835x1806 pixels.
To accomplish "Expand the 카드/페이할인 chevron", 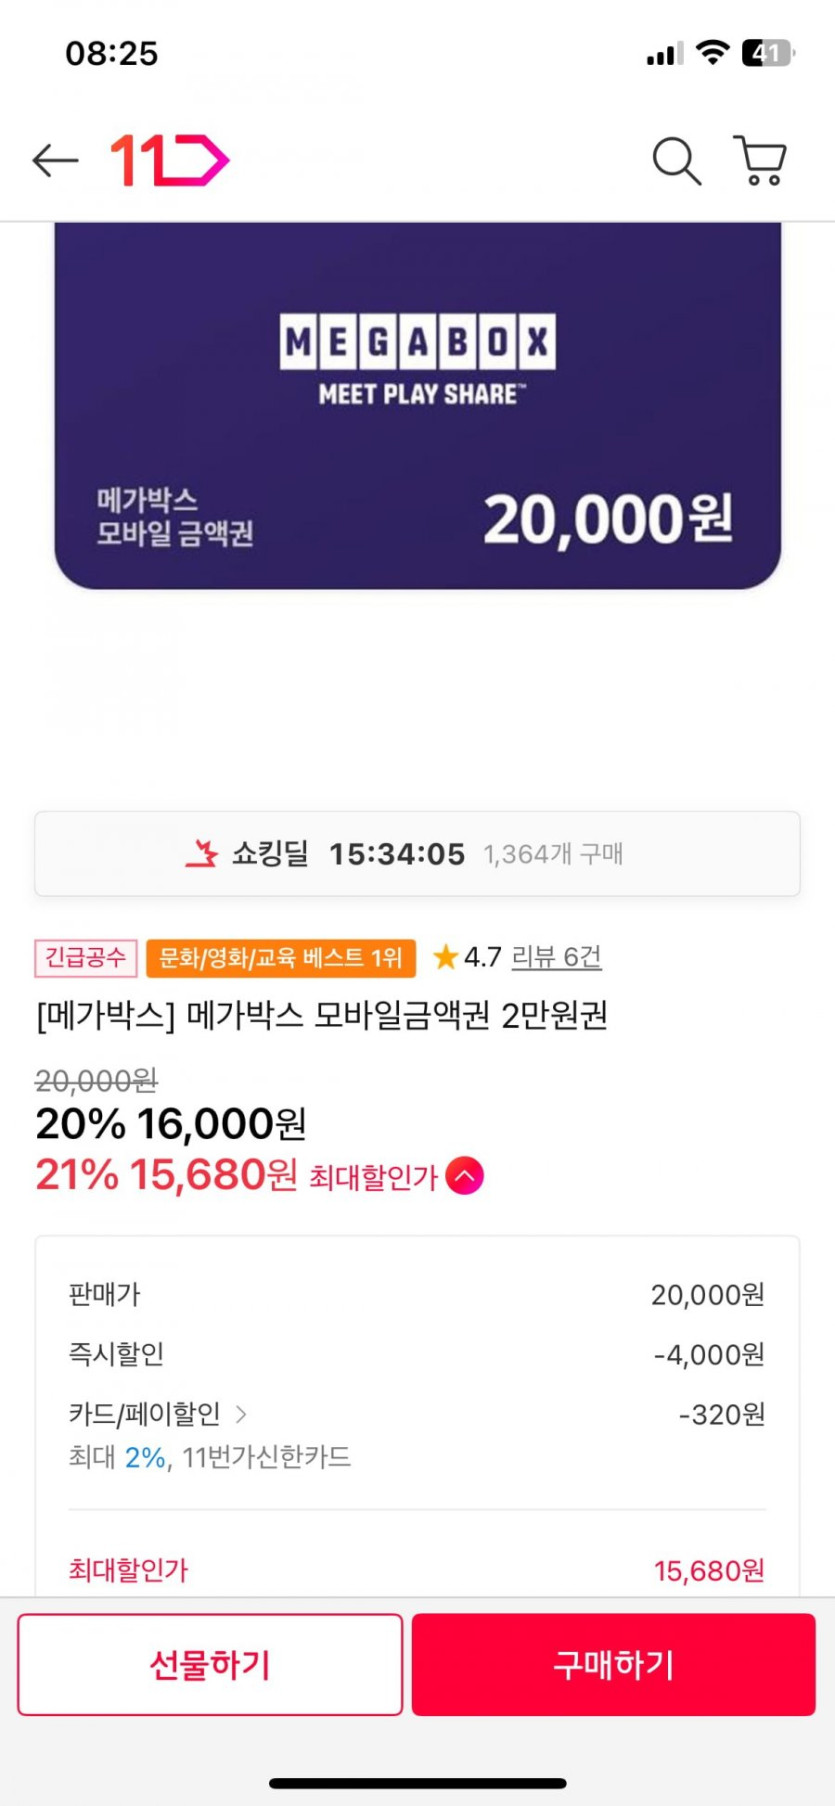I will click(x=241, y=1414).
